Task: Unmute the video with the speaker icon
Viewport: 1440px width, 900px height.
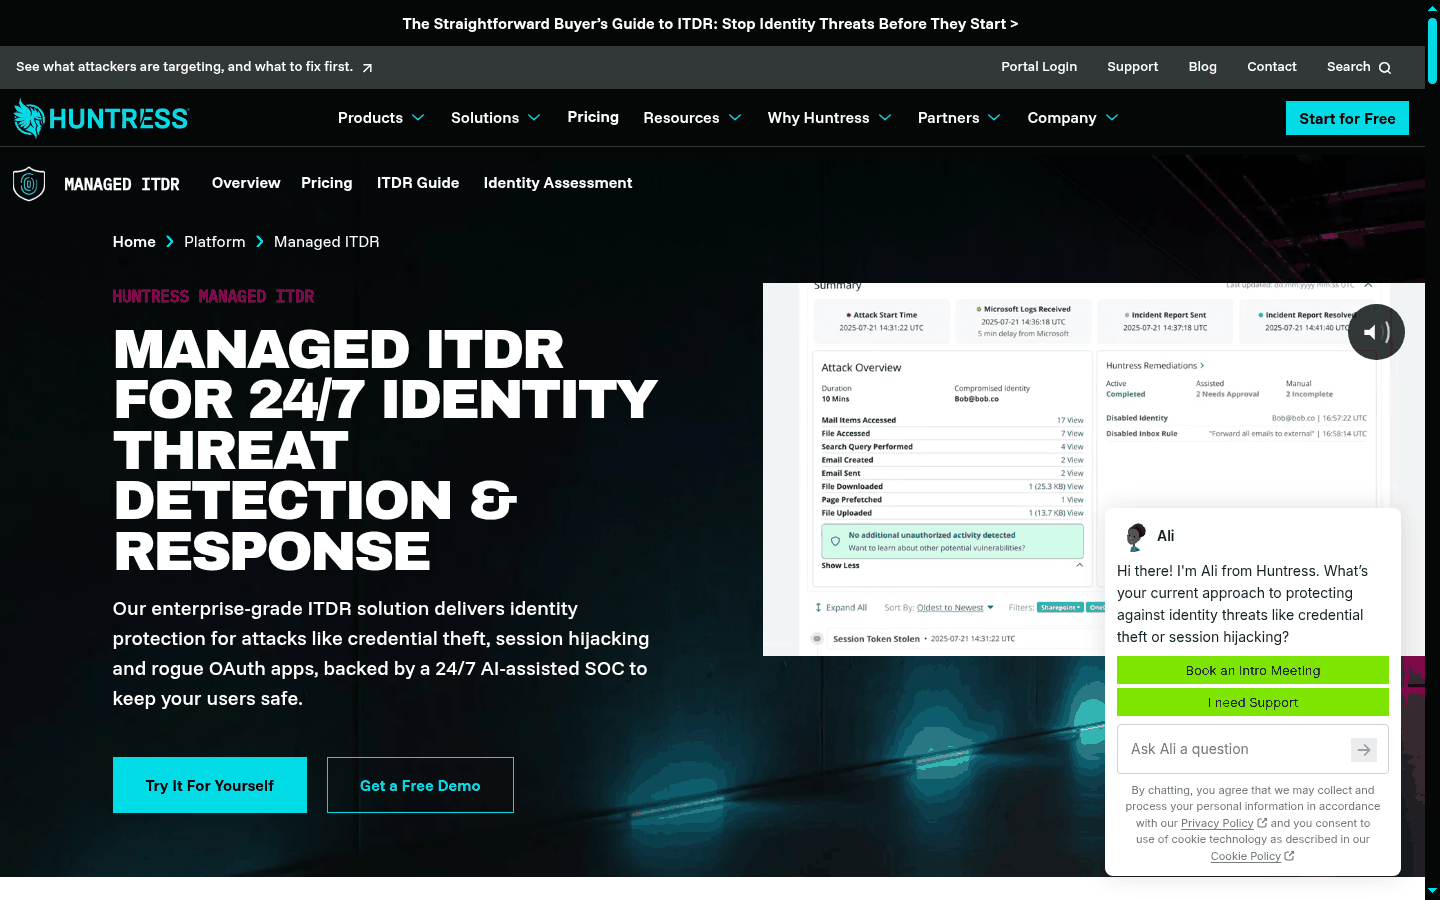Action: tap(1376, 332)
